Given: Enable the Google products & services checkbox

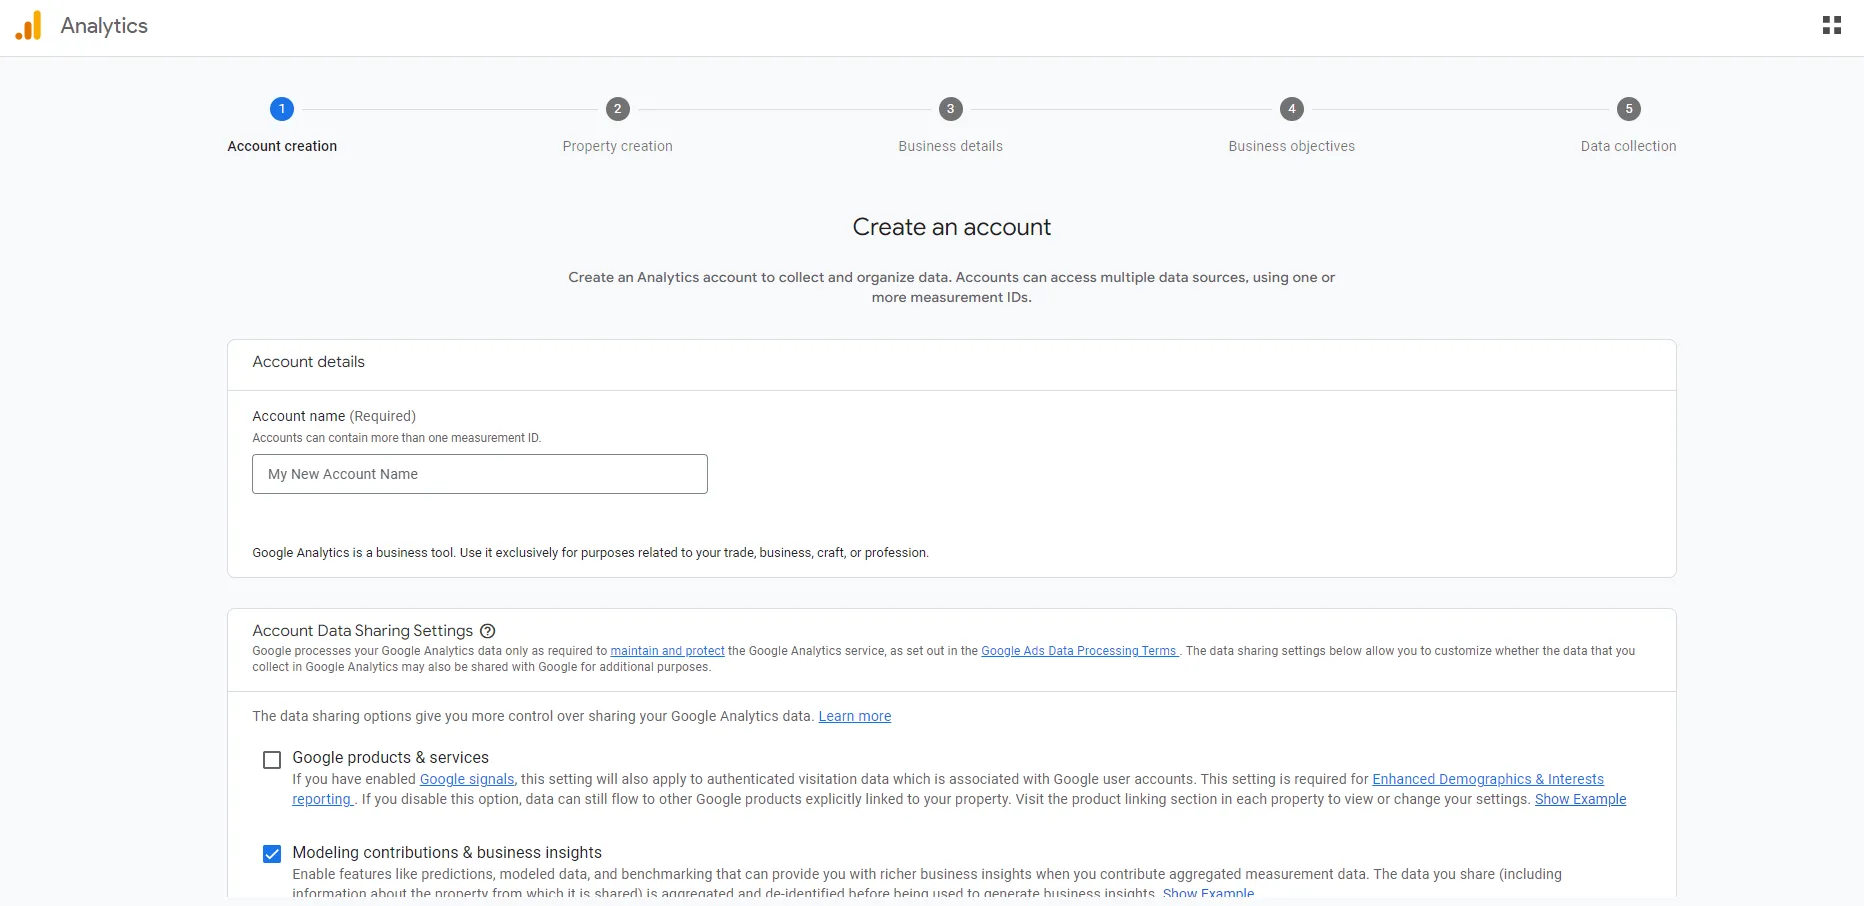Looking at the screenshot, I should pos(271,760).
